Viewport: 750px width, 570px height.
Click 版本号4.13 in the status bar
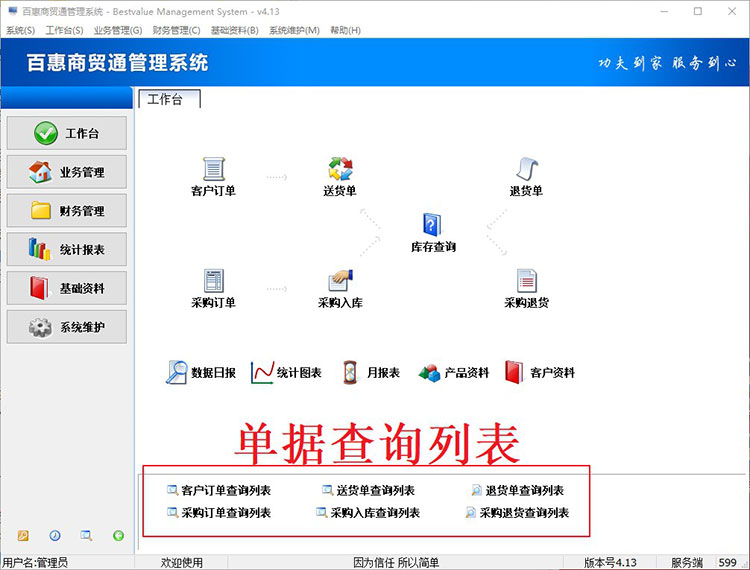tap(610, 563)
